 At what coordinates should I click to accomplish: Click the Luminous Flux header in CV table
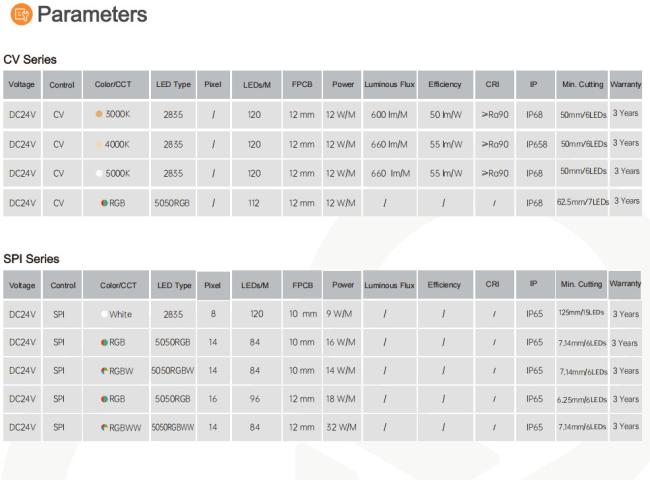pos(390,85)
